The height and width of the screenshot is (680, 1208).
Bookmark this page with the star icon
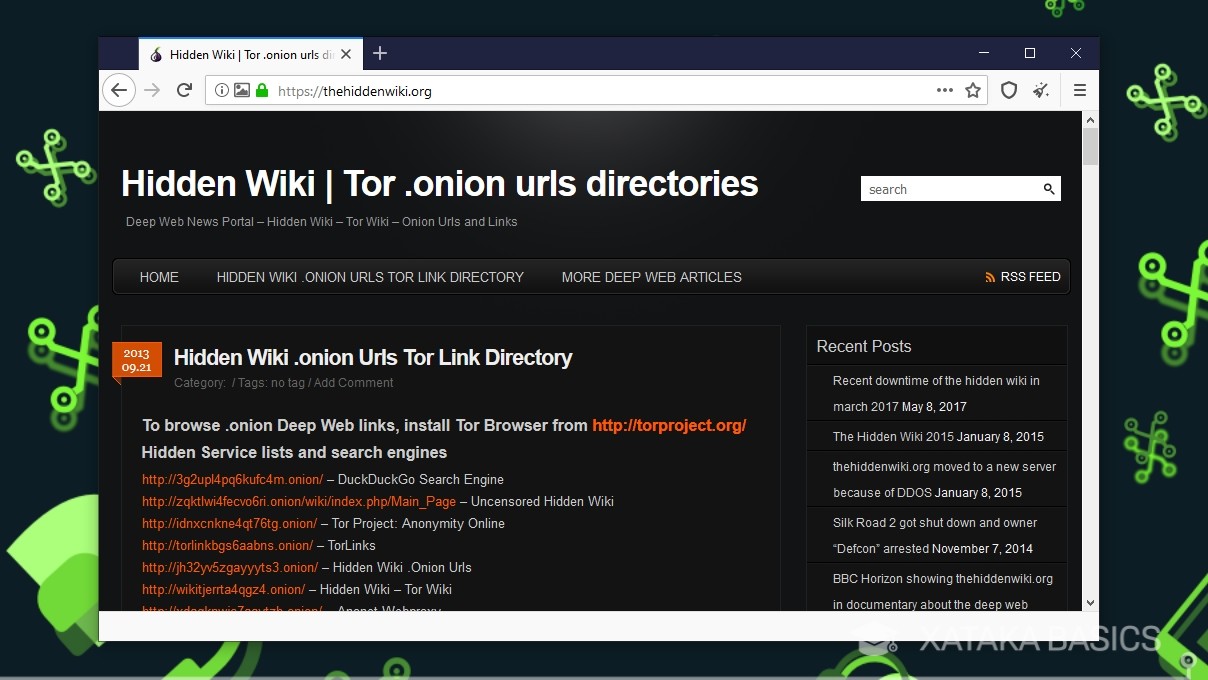point(972,91)
